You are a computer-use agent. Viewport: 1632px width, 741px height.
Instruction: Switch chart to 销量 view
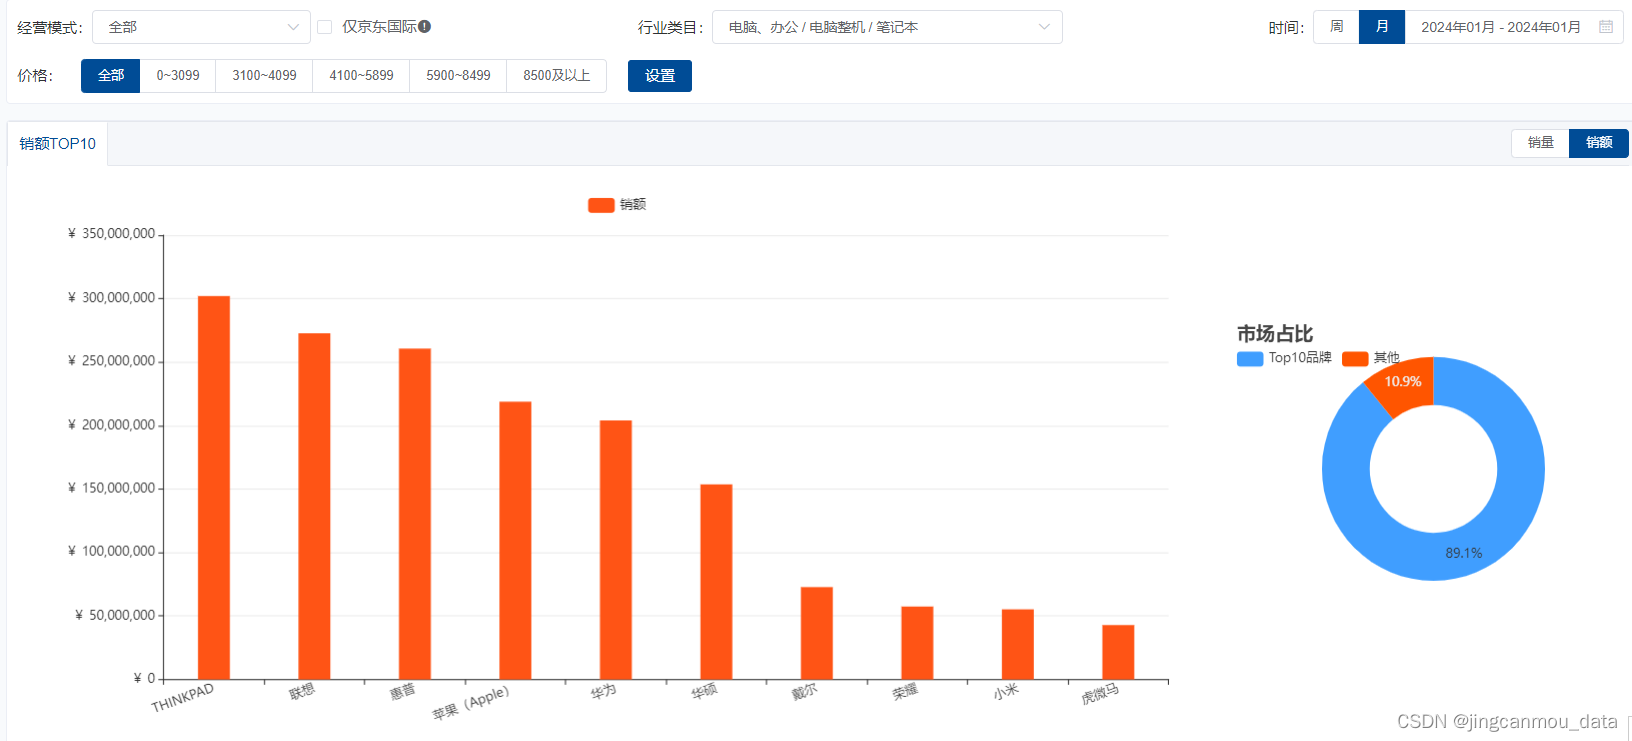click(x=1540, y=143)
